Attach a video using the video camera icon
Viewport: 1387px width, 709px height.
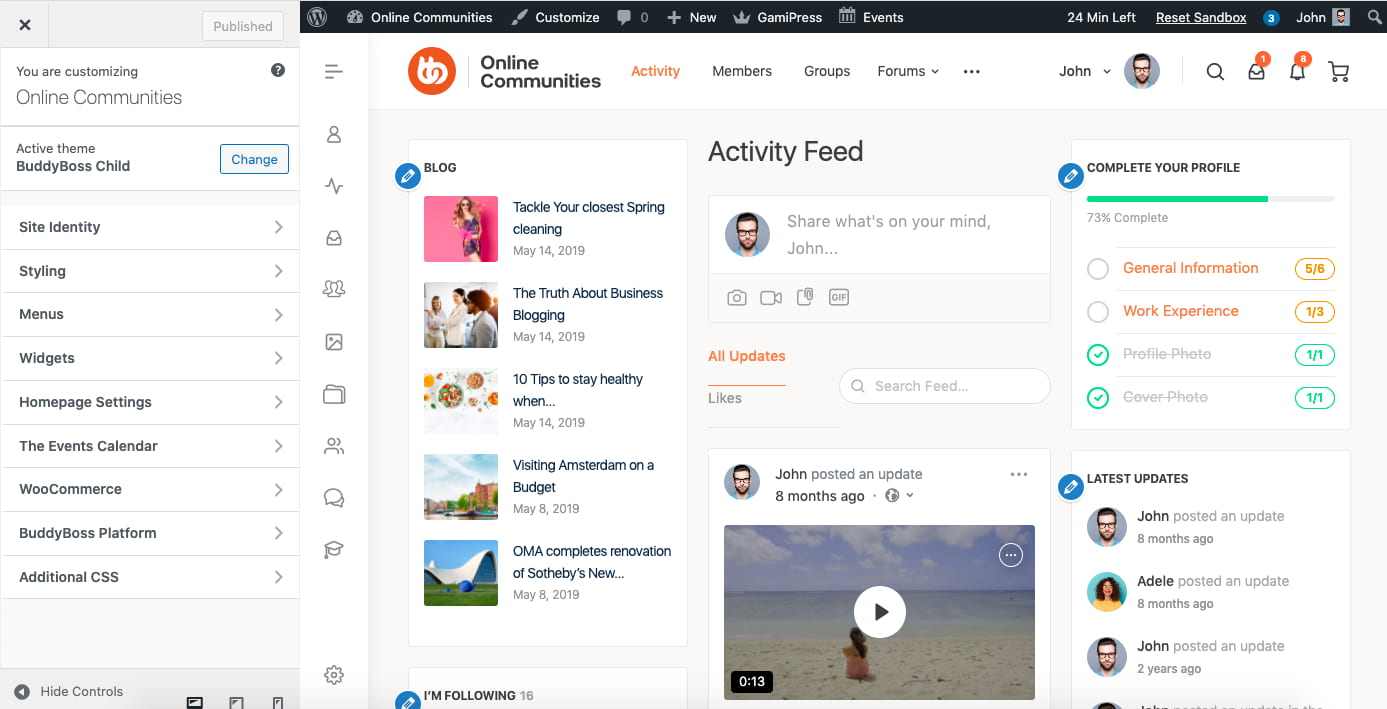click(x=770, y=296)
